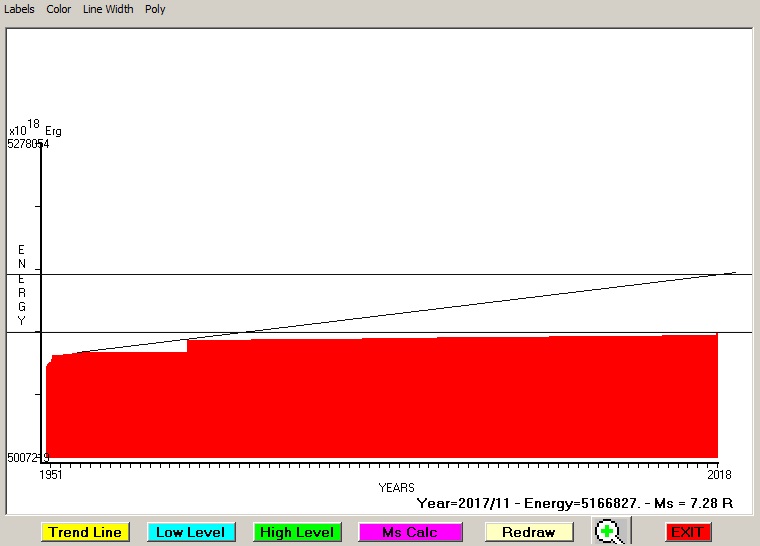This screenshot has width=760, height=546.
Task: Click the vertical ENERGY axis title
Action: click(21, 285)
